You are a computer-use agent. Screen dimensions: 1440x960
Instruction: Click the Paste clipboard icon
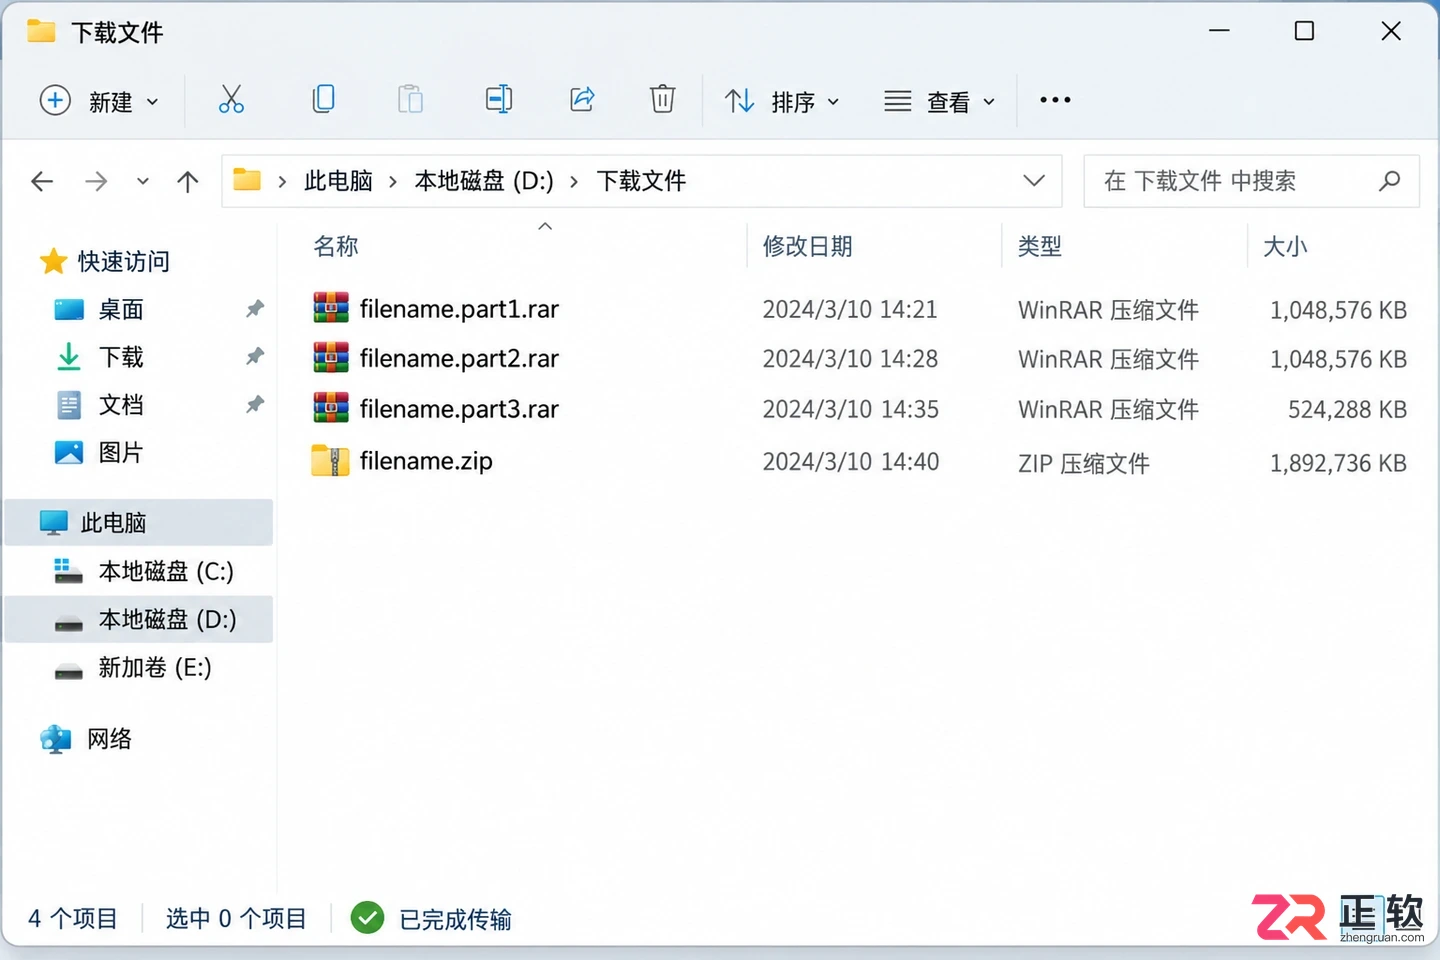(410, 99)
